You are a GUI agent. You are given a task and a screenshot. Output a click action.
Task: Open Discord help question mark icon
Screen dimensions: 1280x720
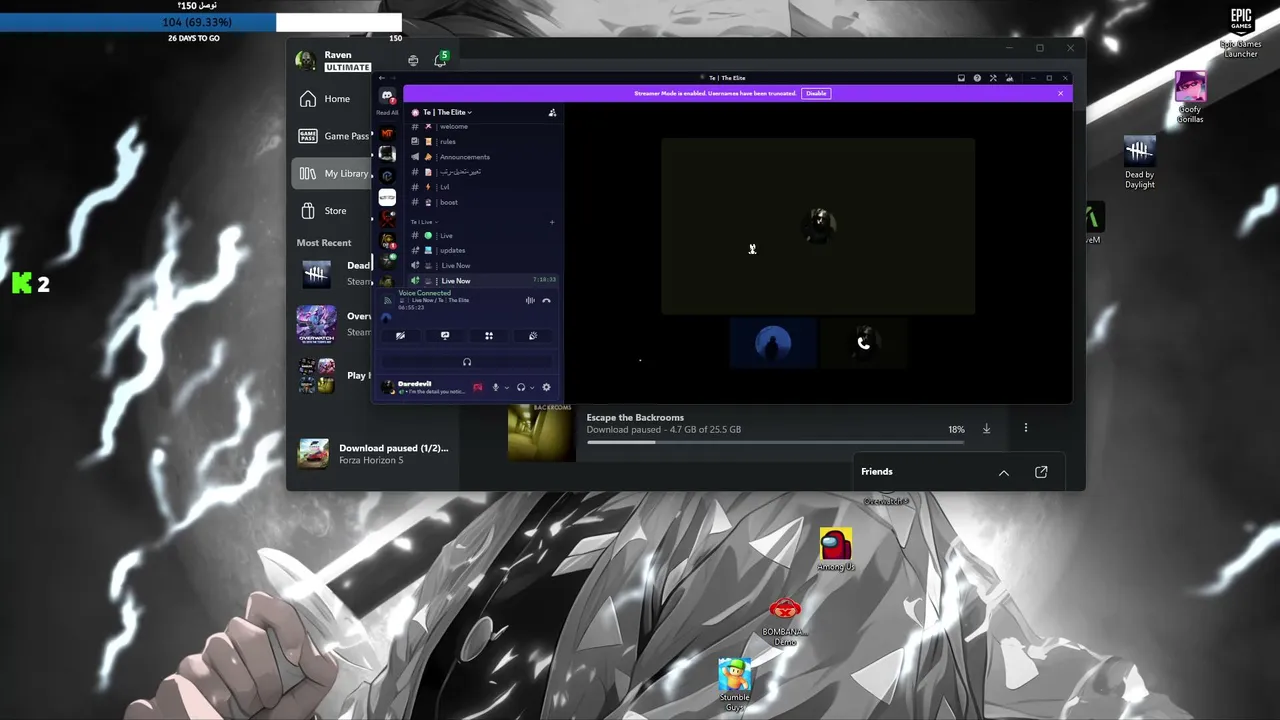[x=977, y=78]
